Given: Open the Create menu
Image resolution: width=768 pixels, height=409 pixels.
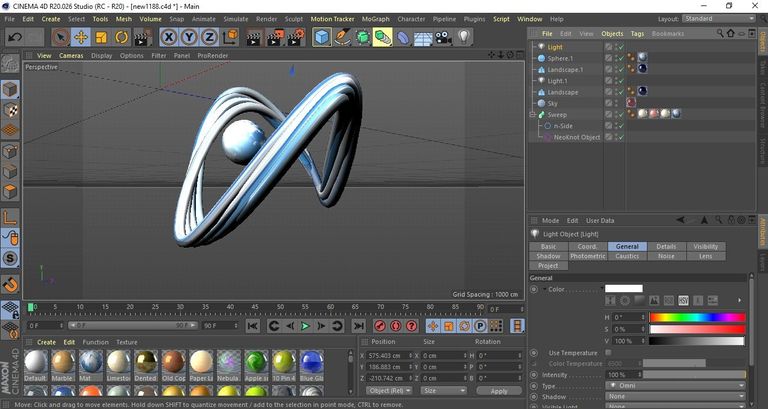Looking at the screenshot, I should point(51,19).
